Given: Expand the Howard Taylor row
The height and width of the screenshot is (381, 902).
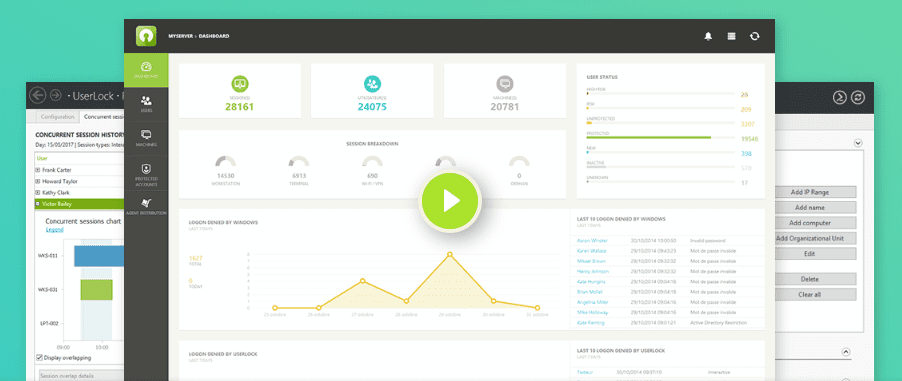Looking at the screenshot, I should click(37, 181).
